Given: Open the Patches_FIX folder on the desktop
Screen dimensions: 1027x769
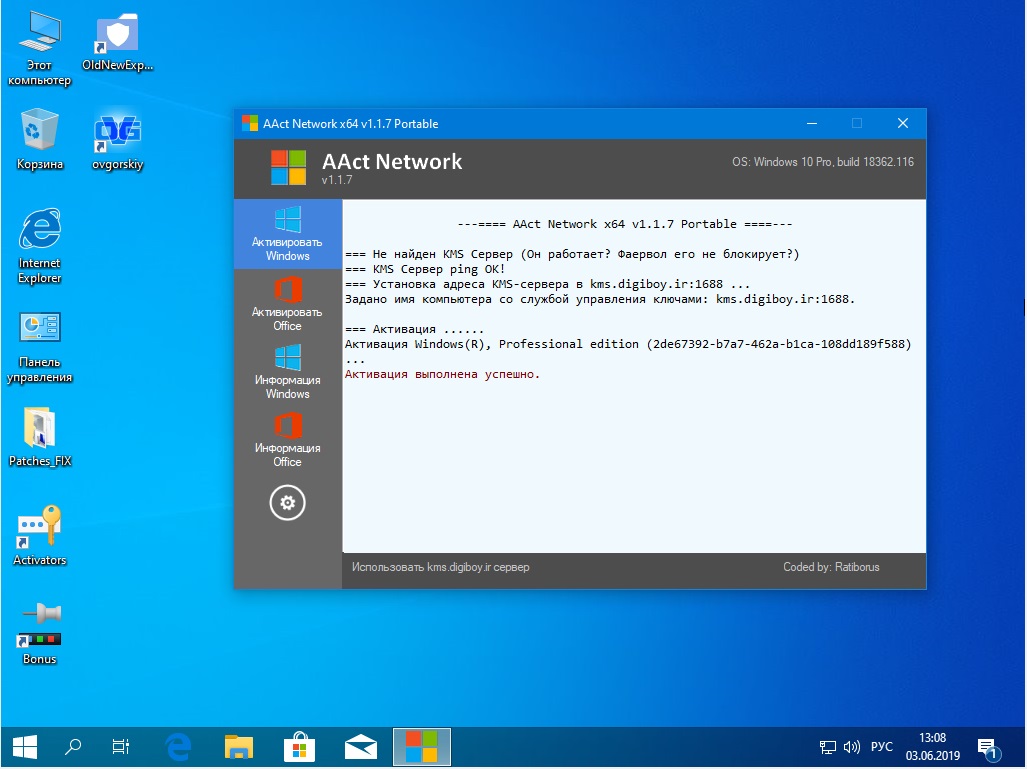Looking at the screenshot, I should point(40,437).
